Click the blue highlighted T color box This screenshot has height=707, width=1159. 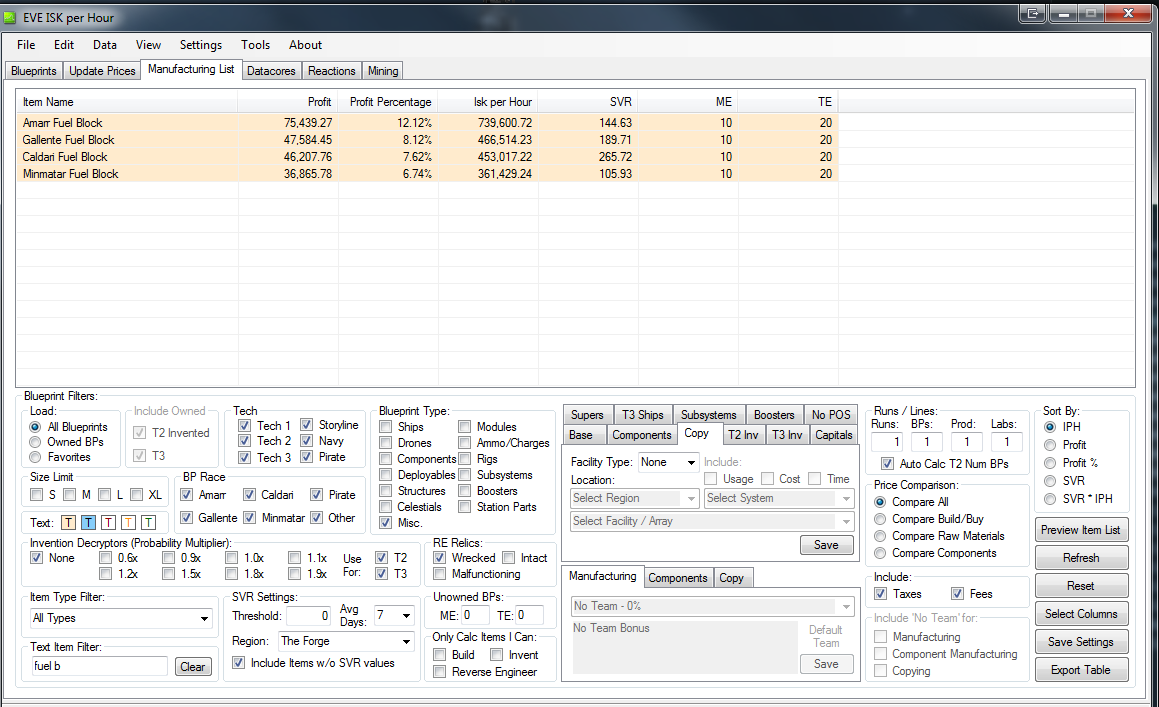coord(88,523)
